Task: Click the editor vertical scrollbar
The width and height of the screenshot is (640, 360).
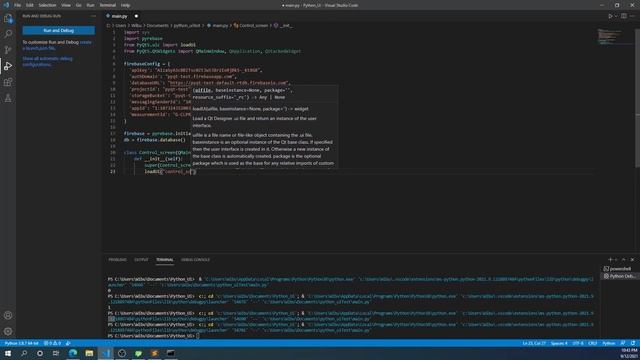Action: tap(638, 98)
